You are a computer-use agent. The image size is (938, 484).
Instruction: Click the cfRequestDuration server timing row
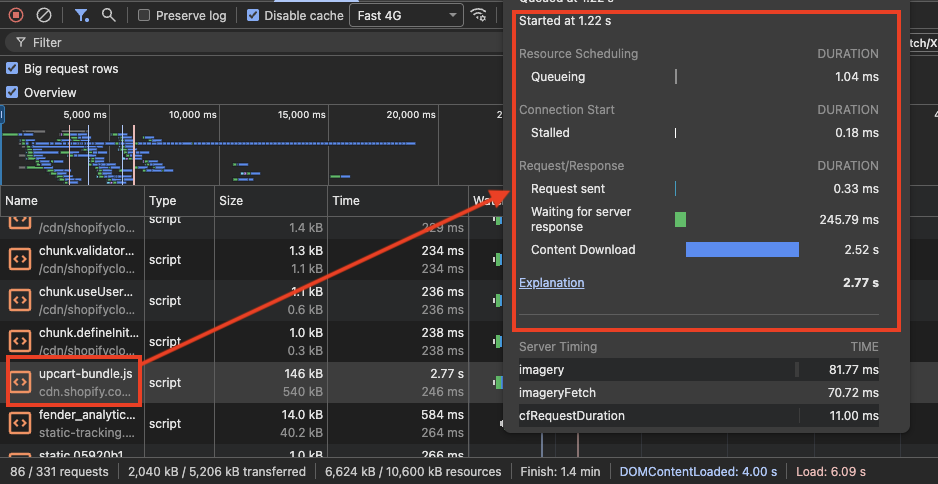point(699,416)
